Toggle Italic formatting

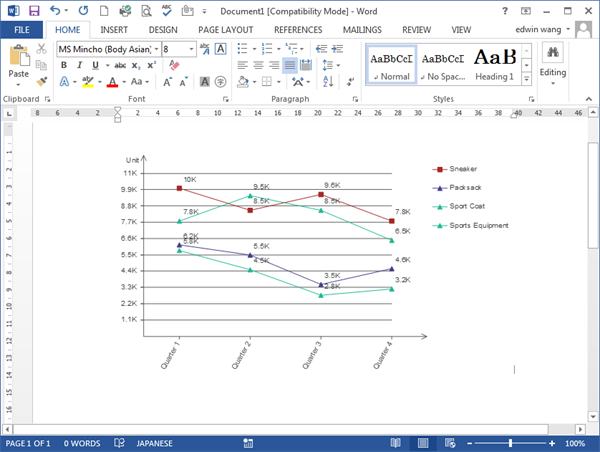[78, 65]
